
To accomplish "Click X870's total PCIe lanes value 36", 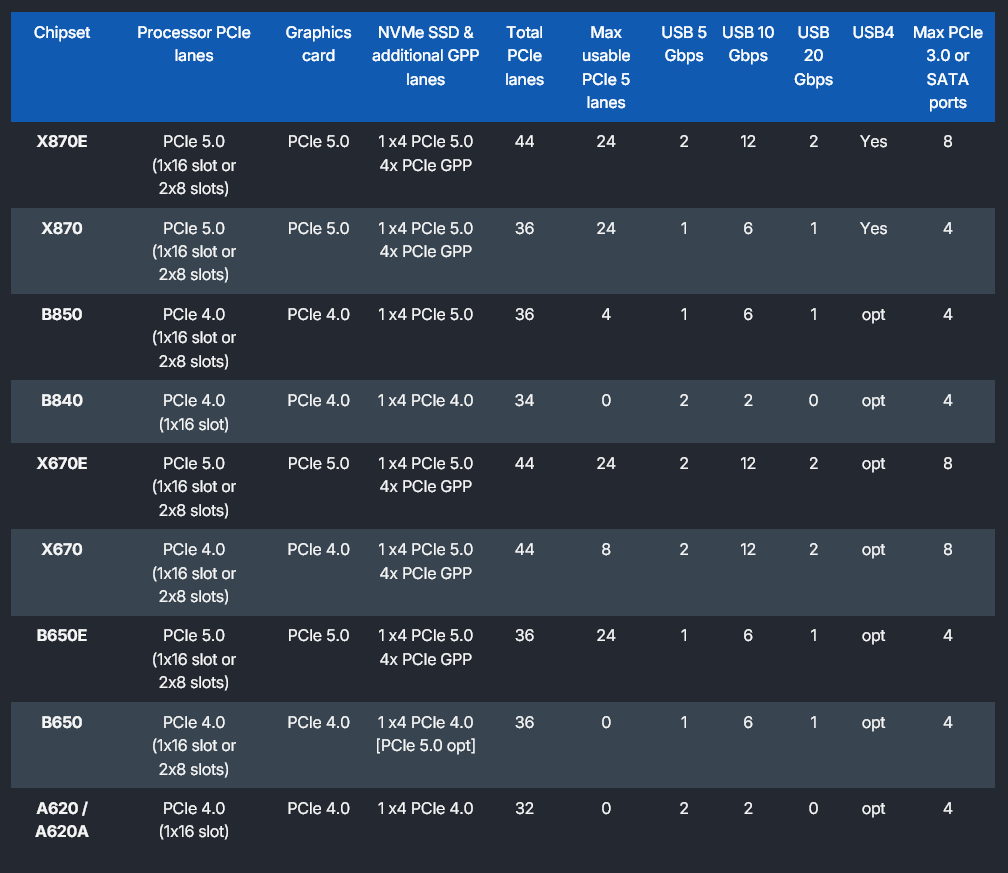I will [525, 228].
